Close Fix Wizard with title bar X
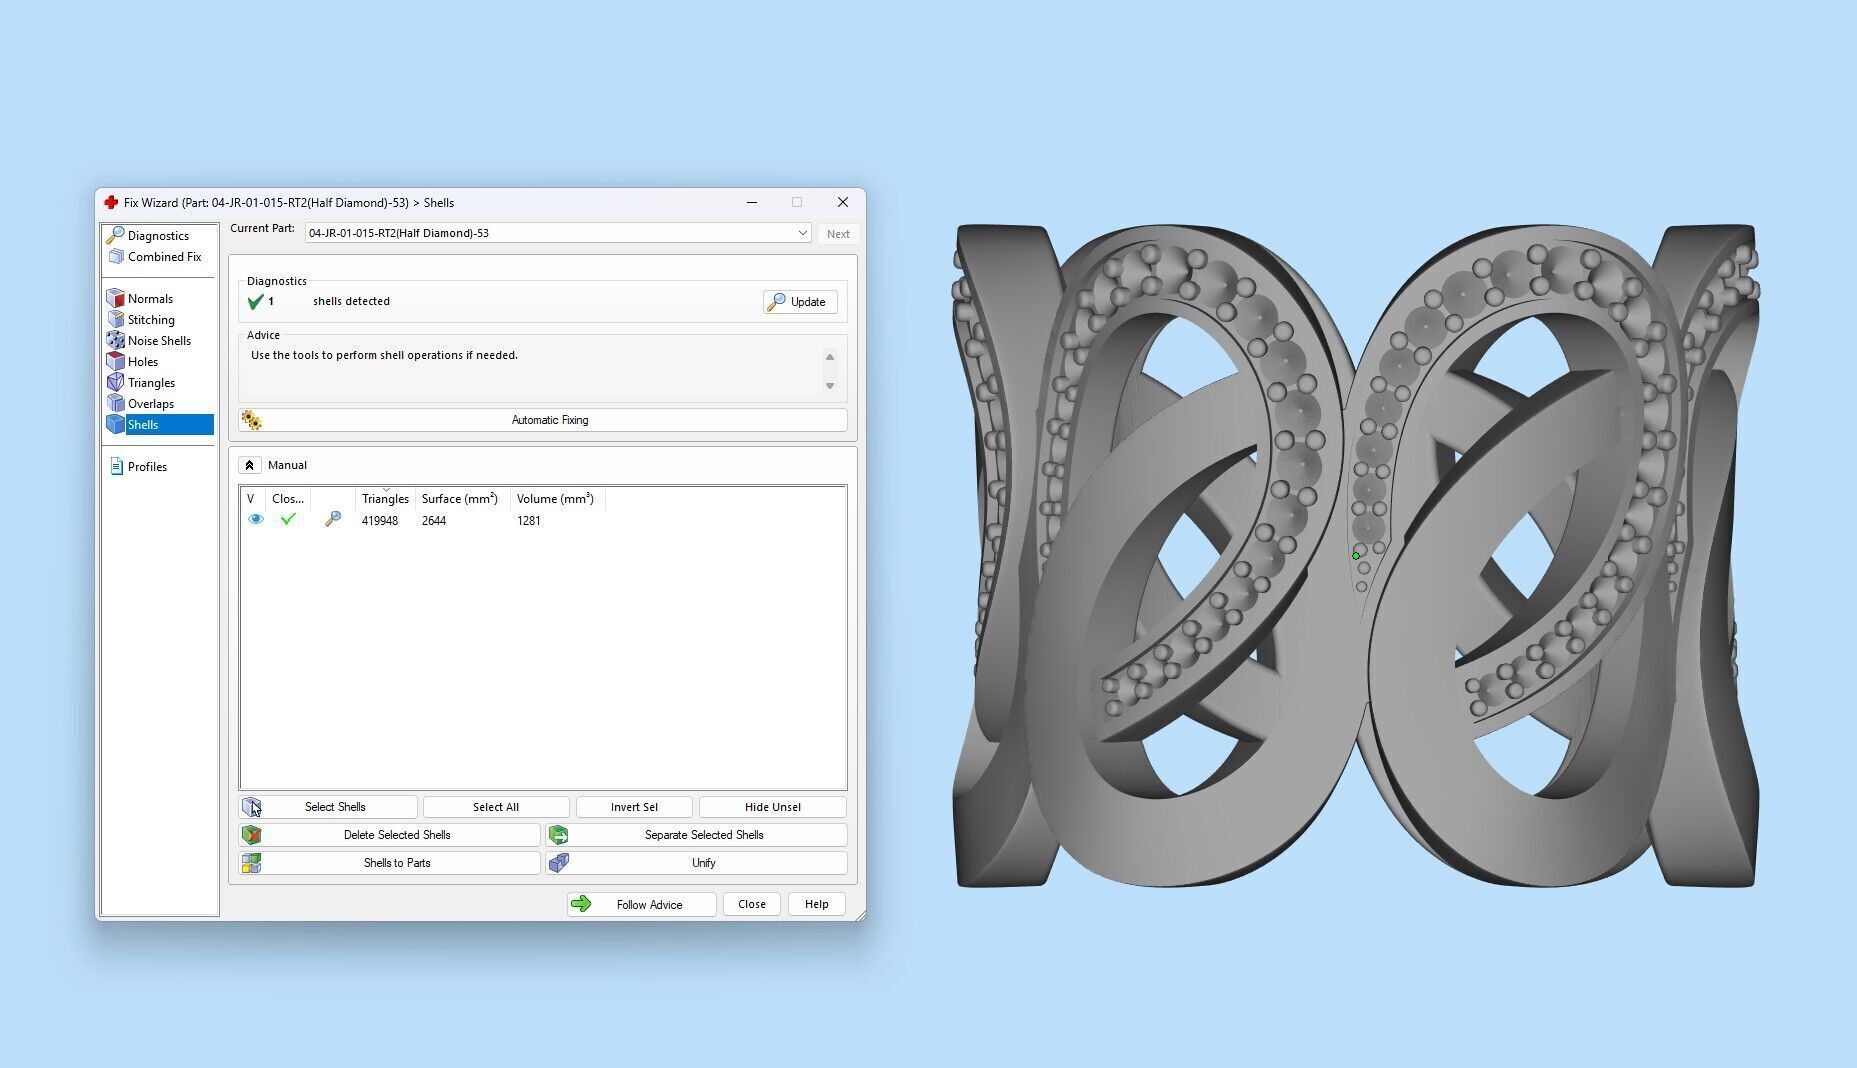The width and height of the screenshot is (1857, 1068). click(843, 202)
